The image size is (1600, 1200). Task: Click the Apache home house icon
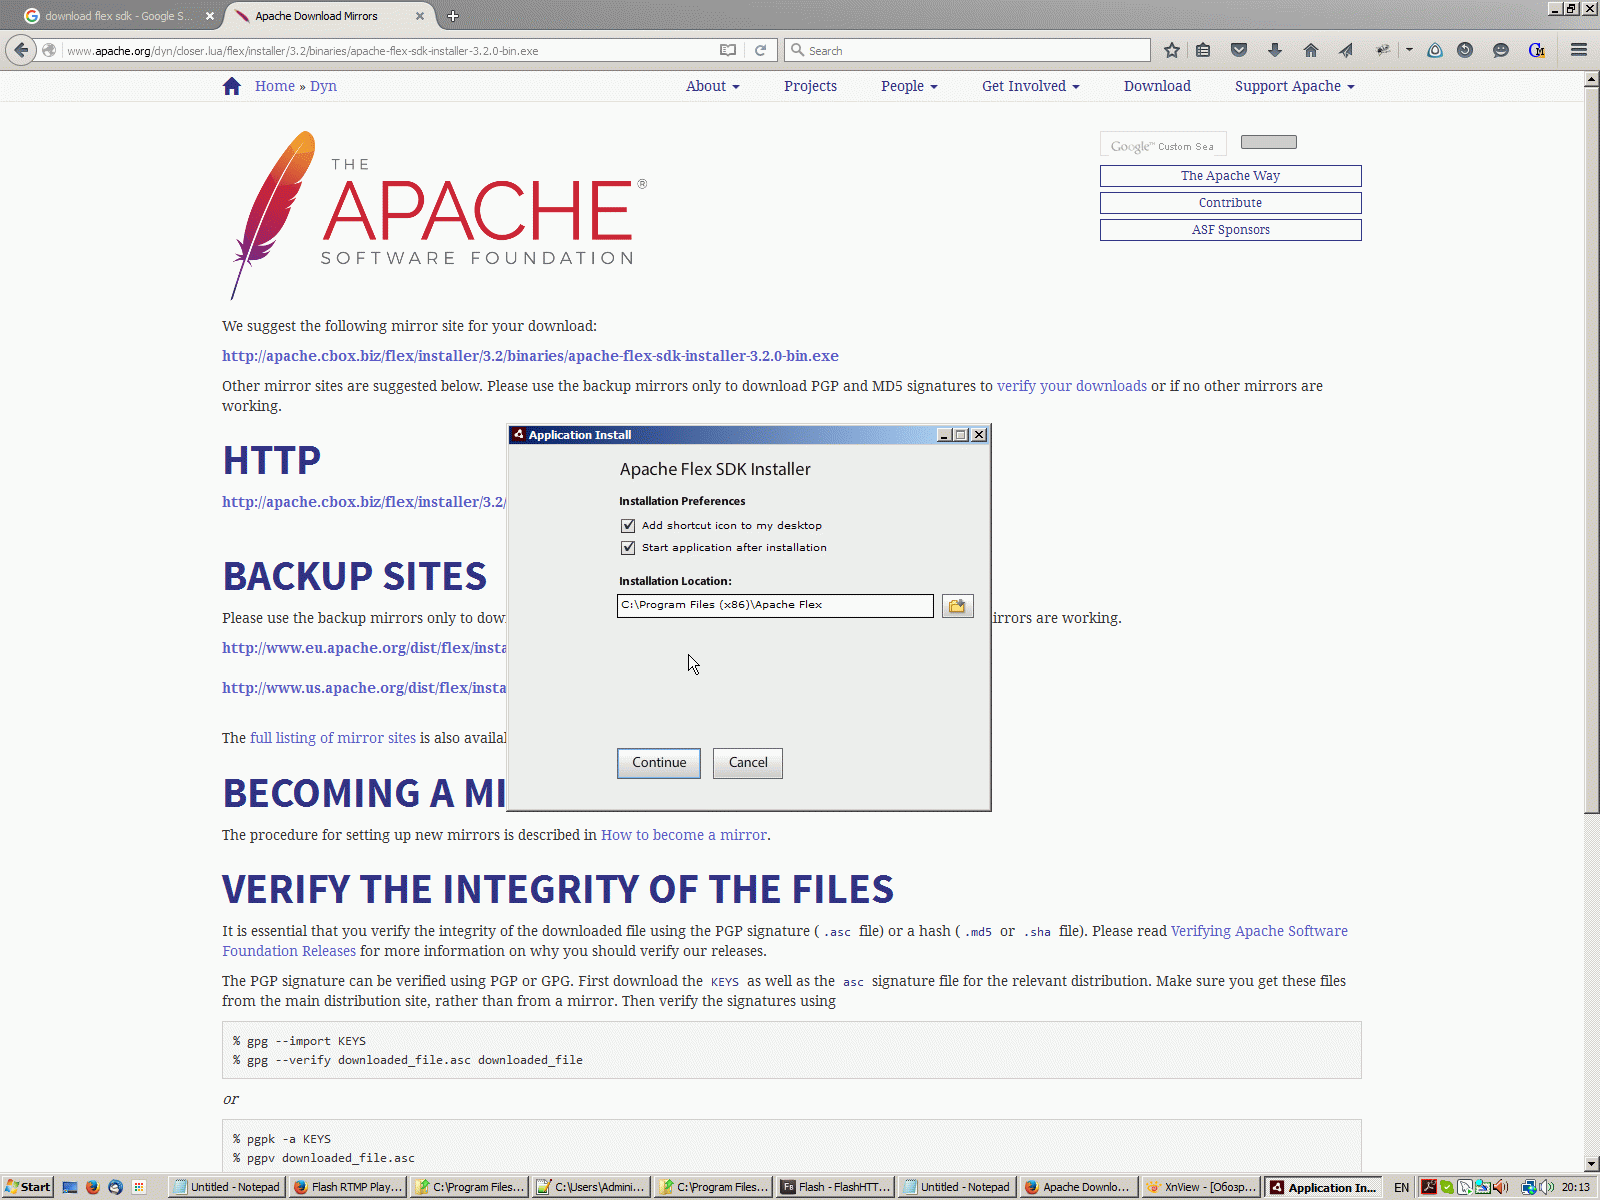coord(232,86)
